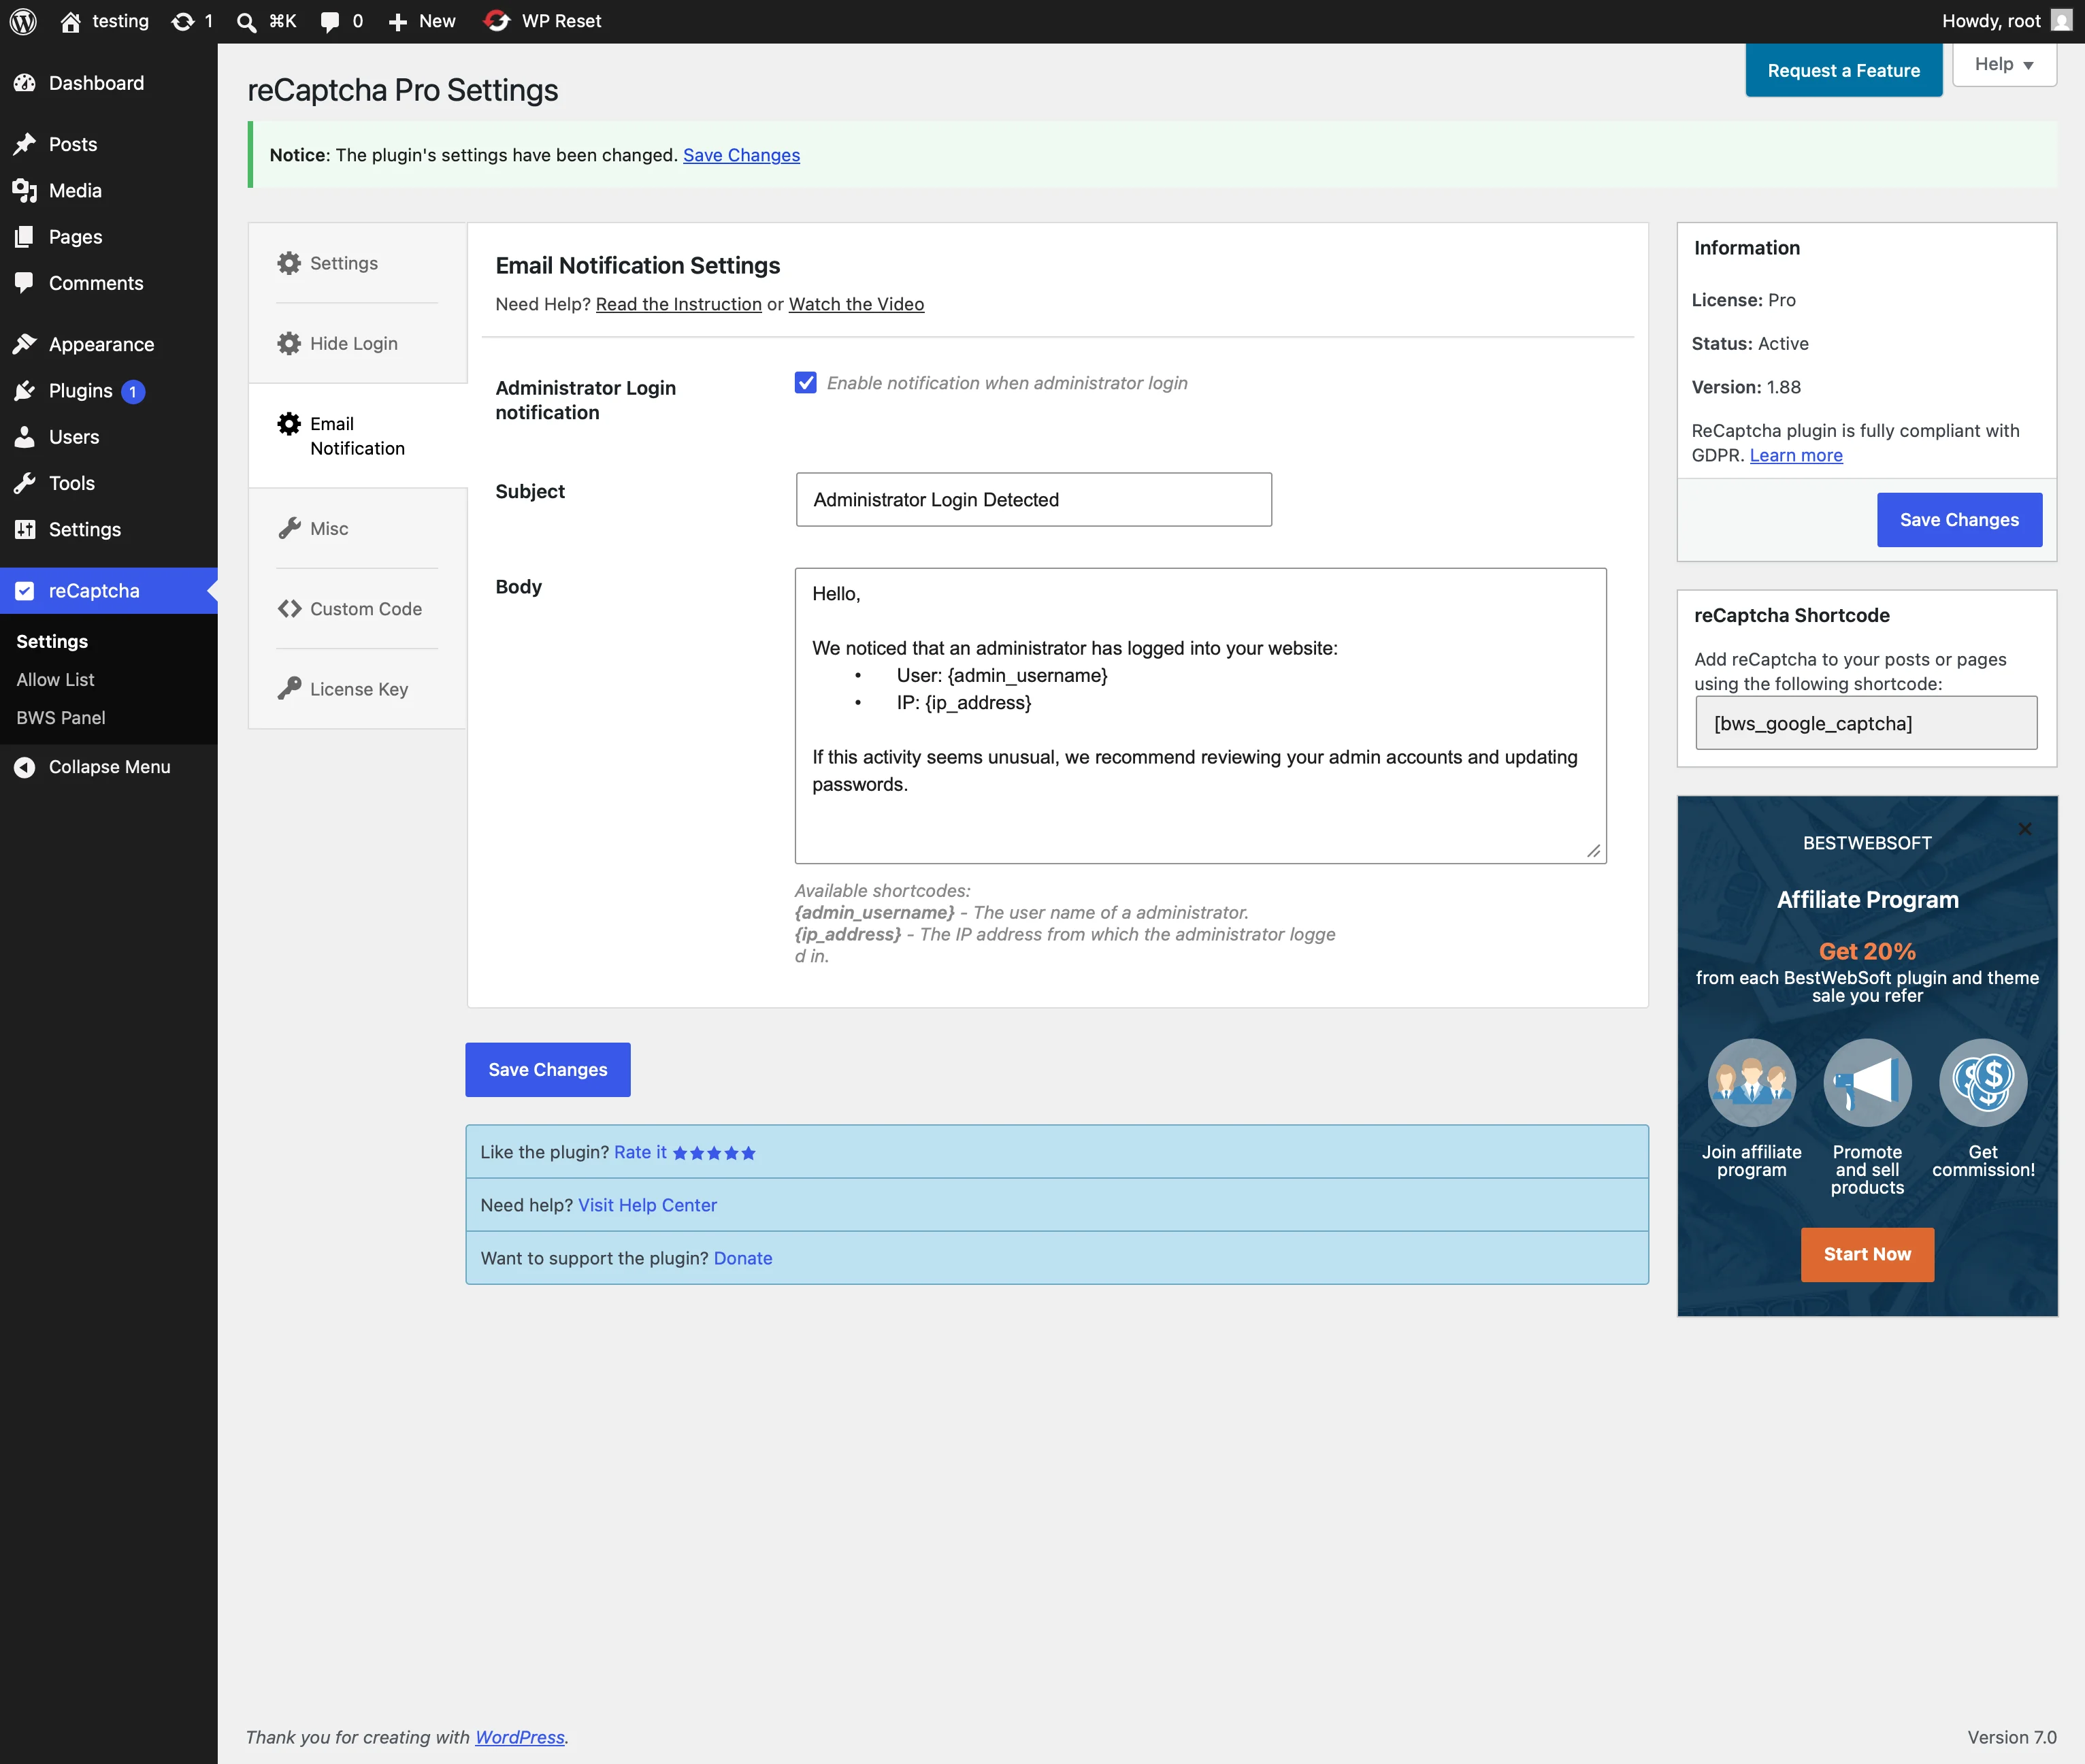Click the Collapse Menu arrow icon
The image size is (2085, 1764).
[x=25, y=767]
